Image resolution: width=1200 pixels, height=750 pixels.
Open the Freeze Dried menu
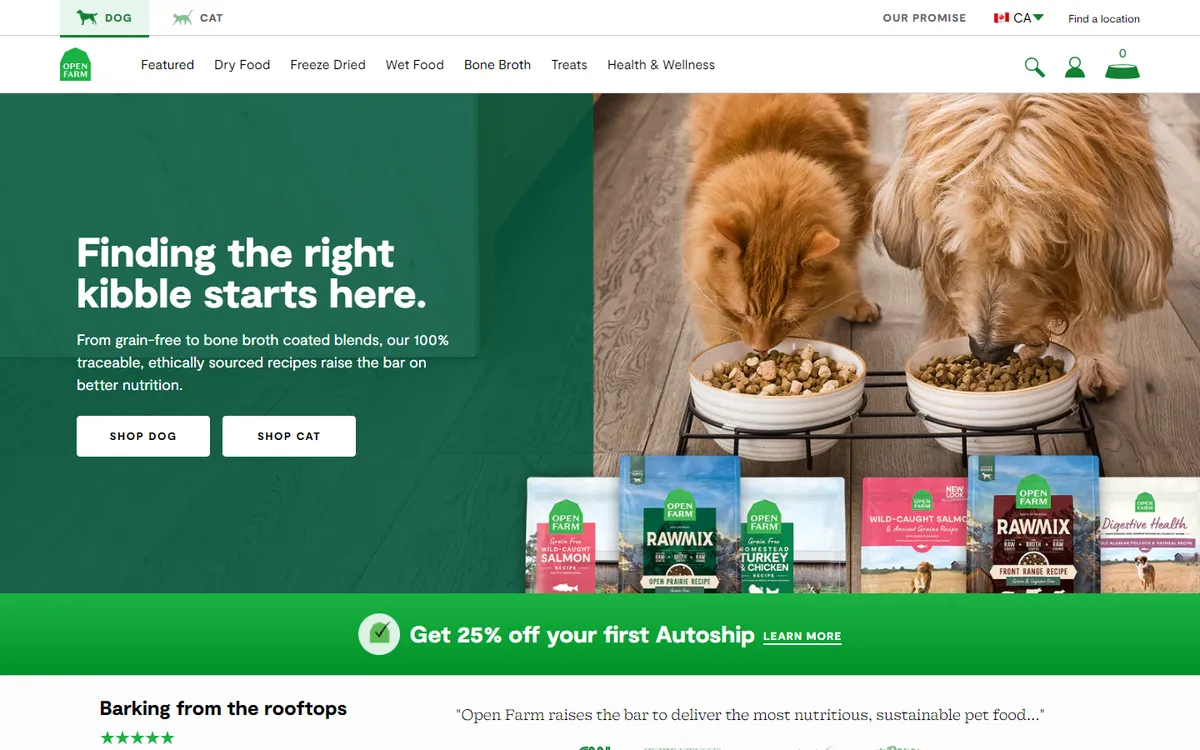coord(328,65)
